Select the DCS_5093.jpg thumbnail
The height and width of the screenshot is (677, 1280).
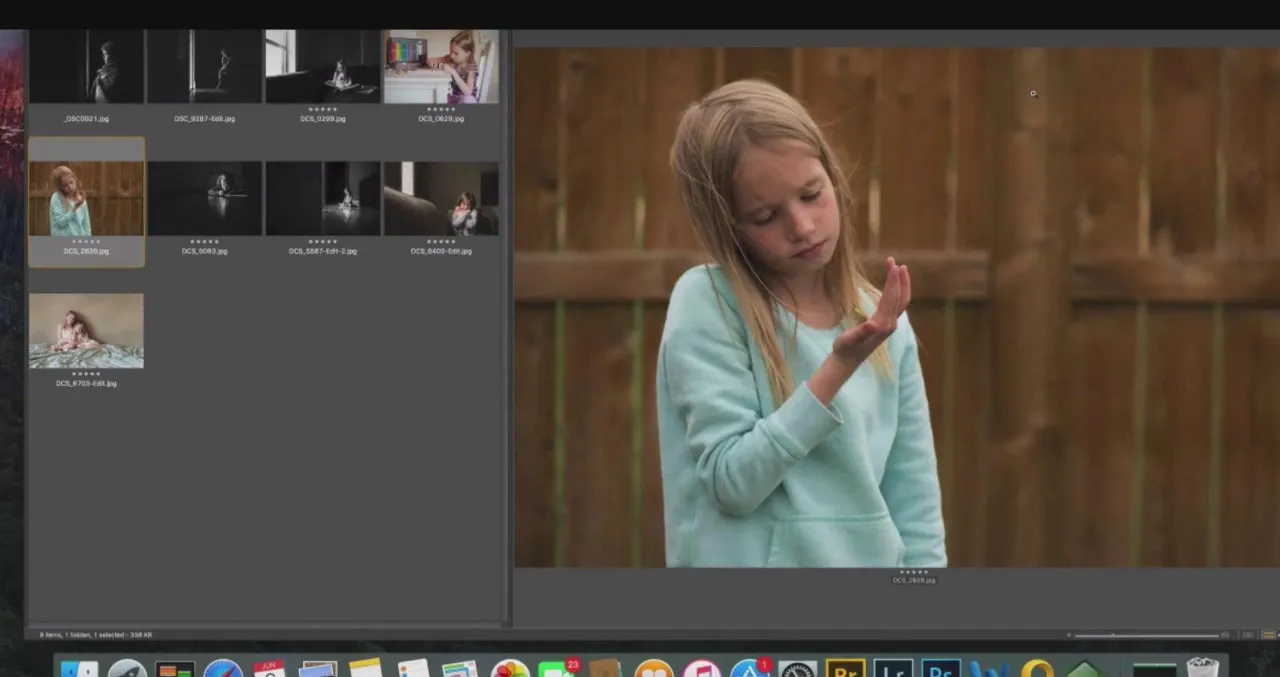(204, 198)
